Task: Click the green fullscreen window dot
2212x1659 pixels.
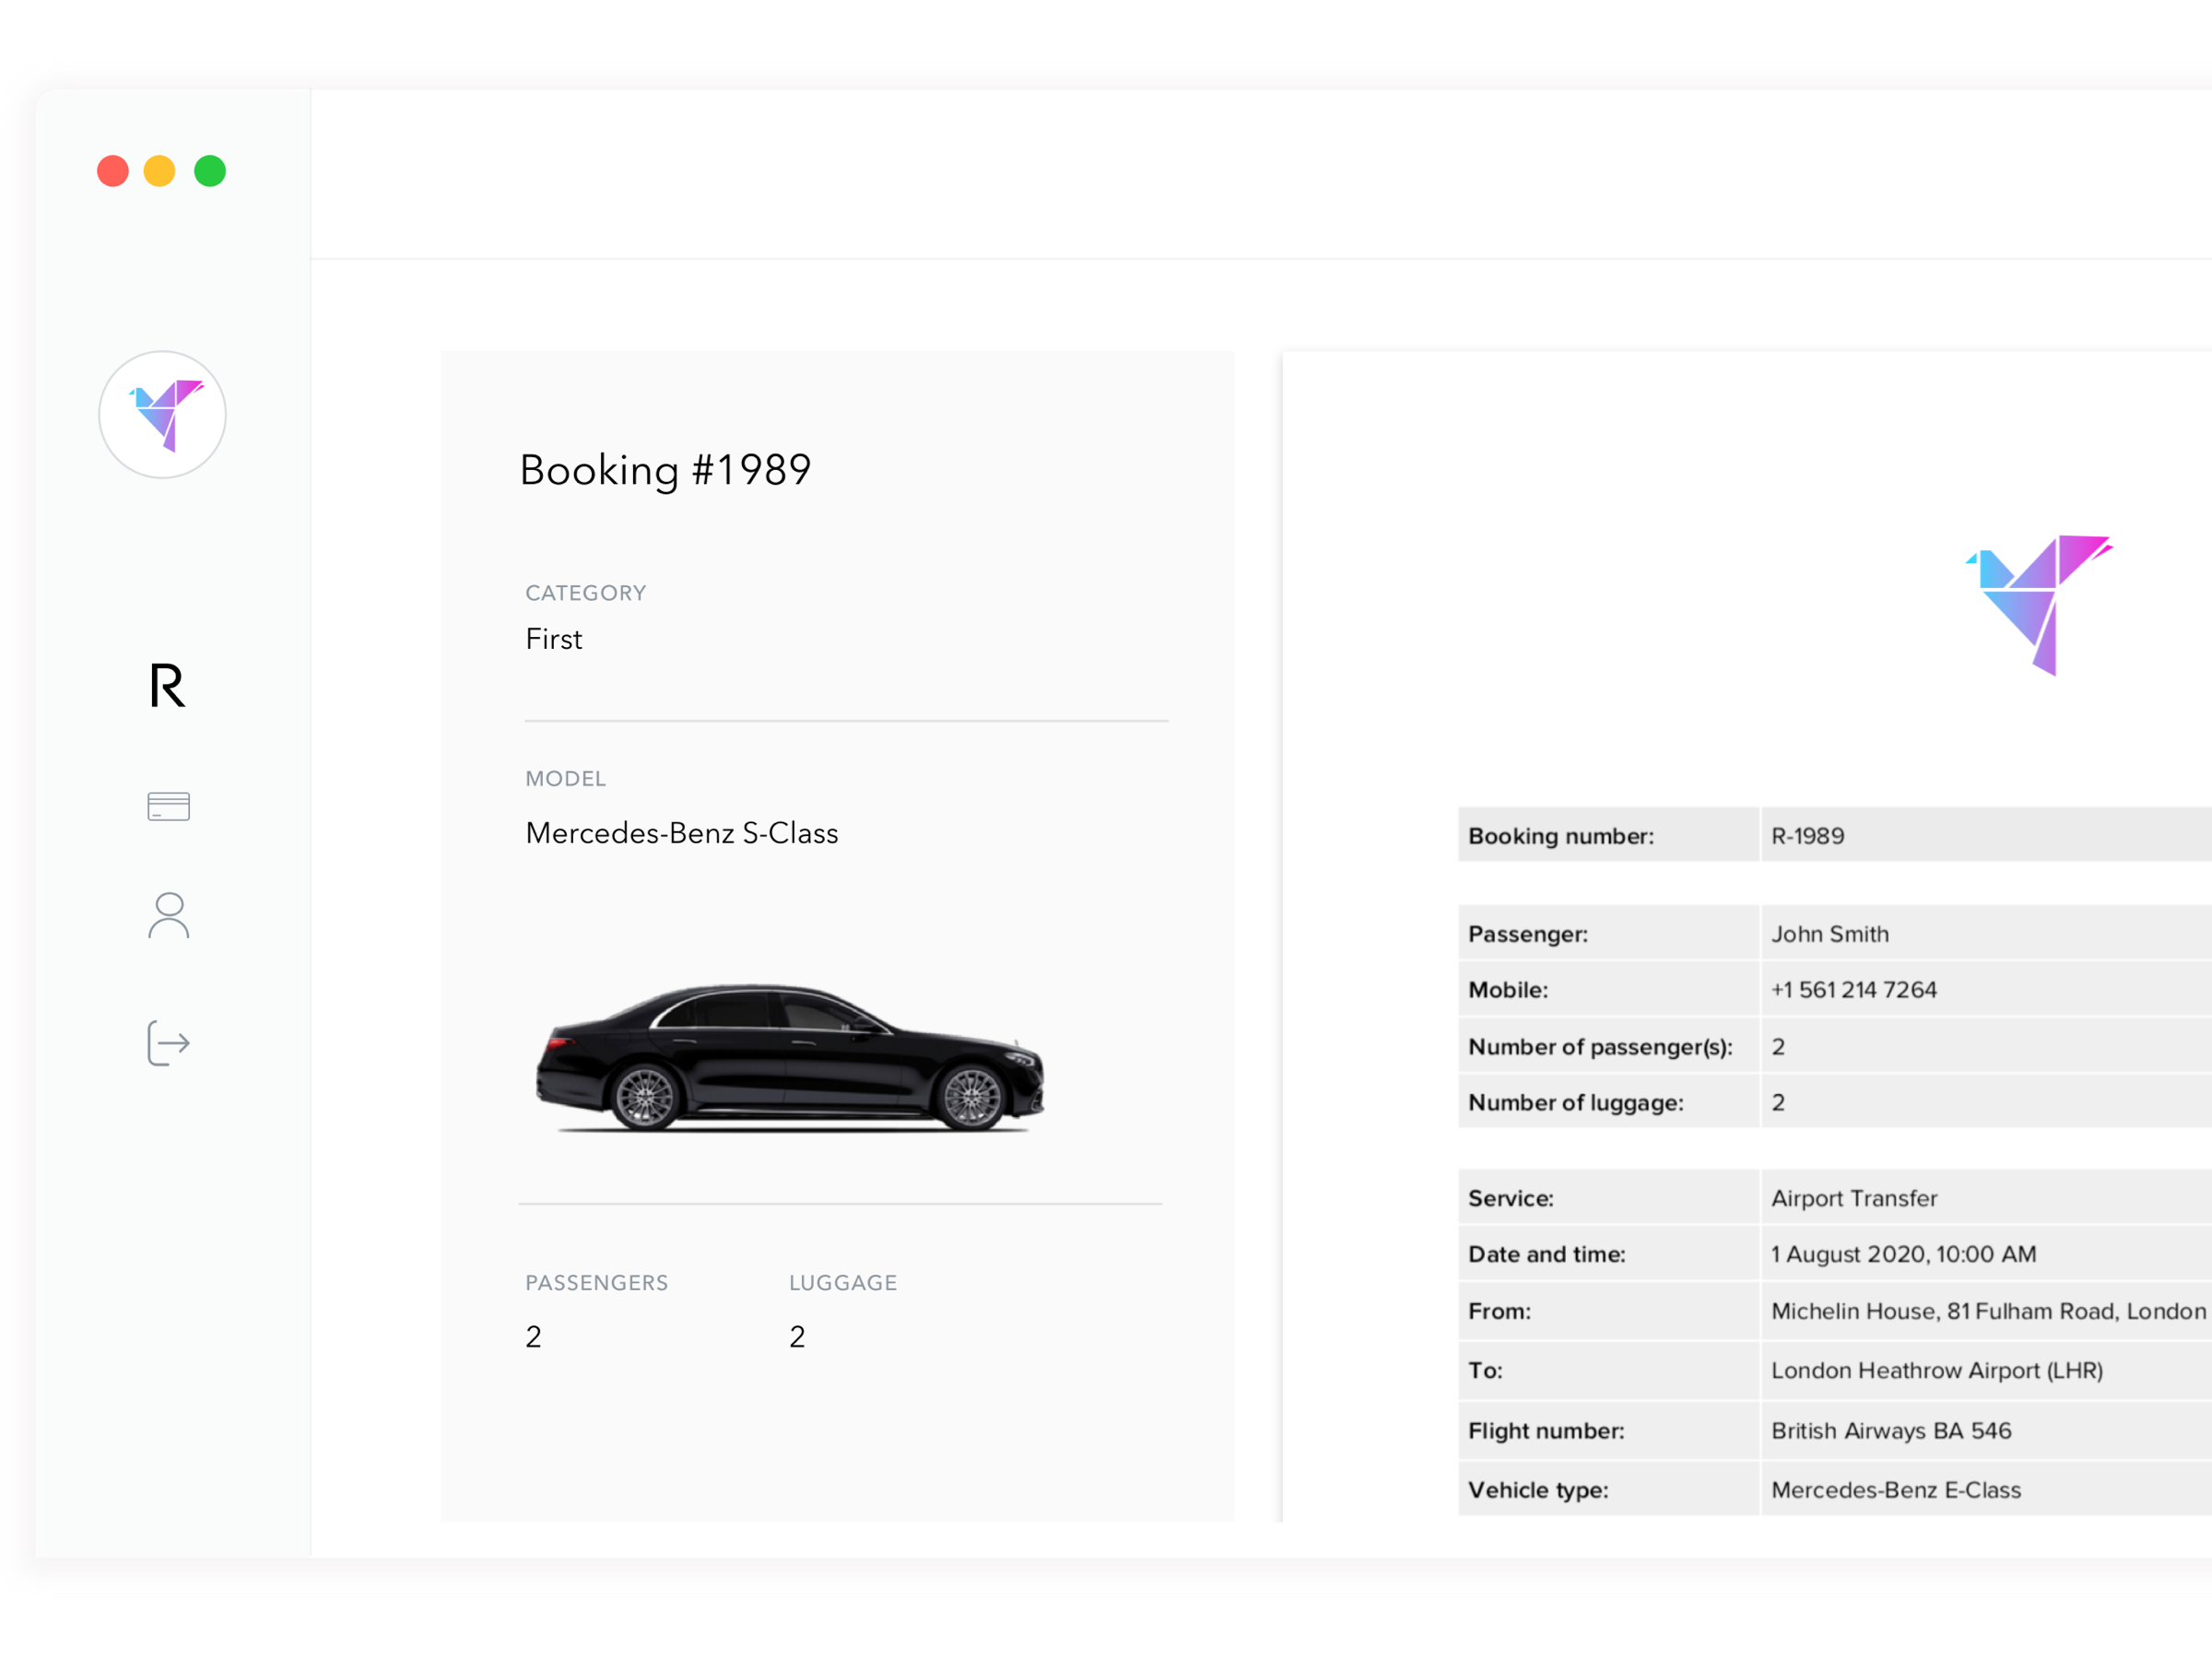Action: [210, 171]
